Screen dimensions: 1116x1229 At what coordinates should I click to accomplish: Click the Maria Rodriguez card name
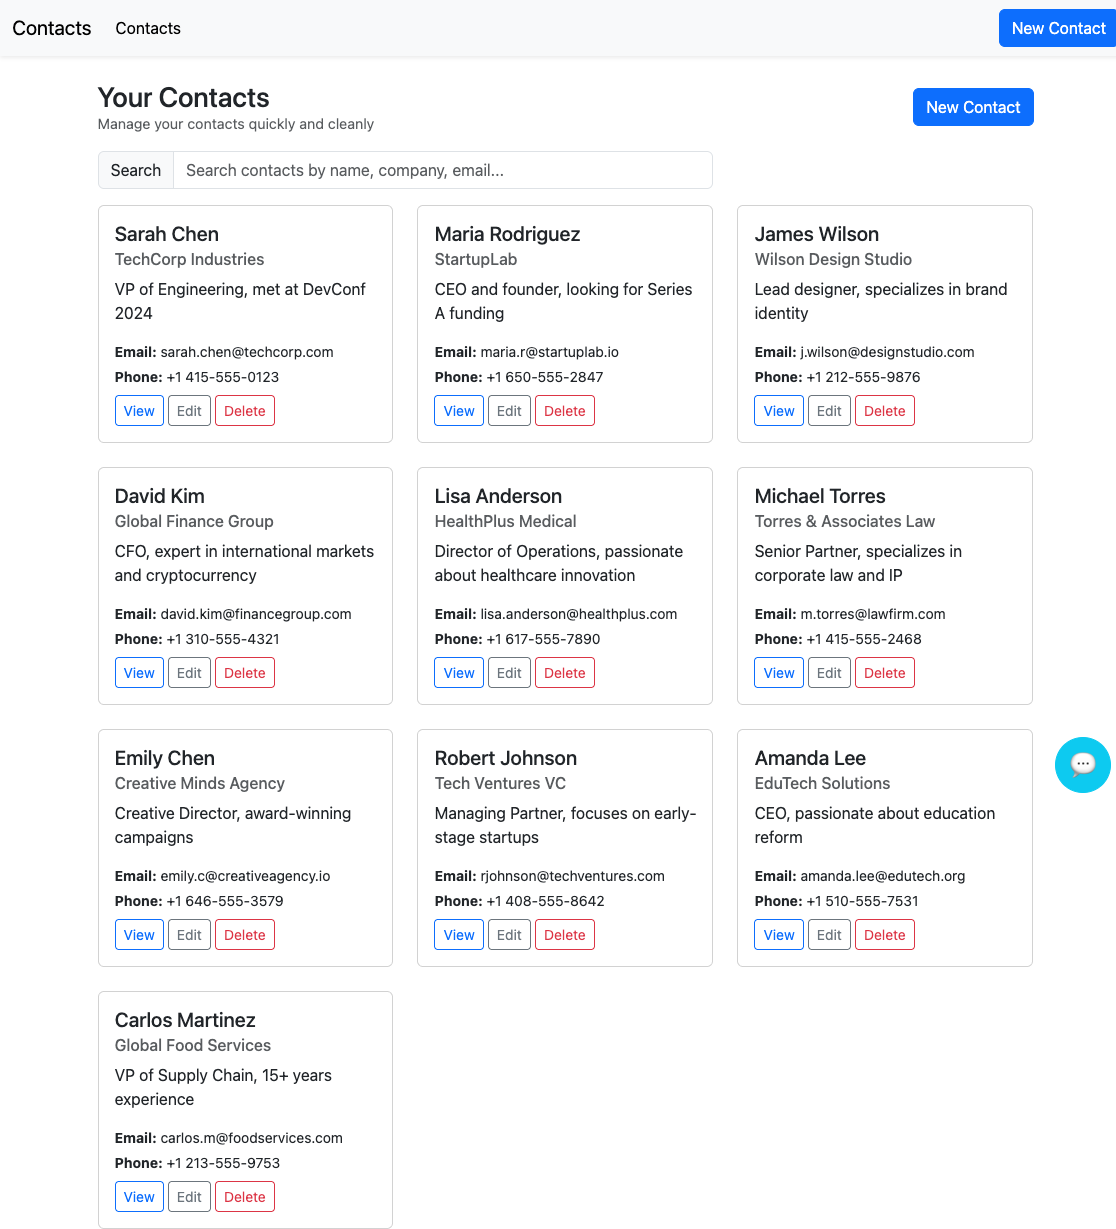click(x=507, y=234)
